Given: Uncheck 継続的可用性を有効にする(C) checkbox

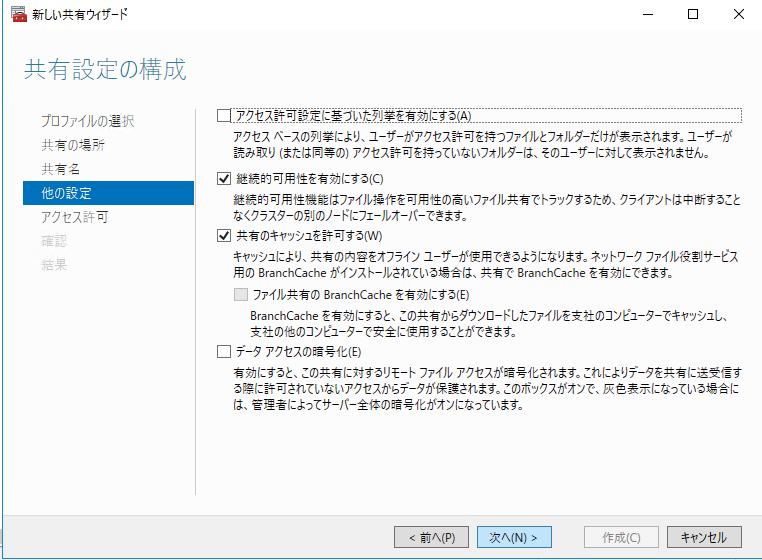Looking at the screenshot, I should tap(224, 179).
